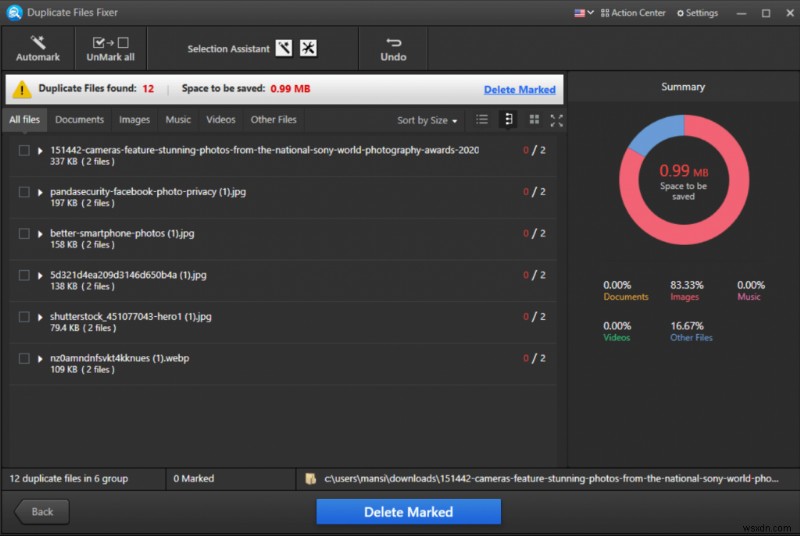
Task: Click '12 duplicate files in 6 group' status
Action: (69, 478)
